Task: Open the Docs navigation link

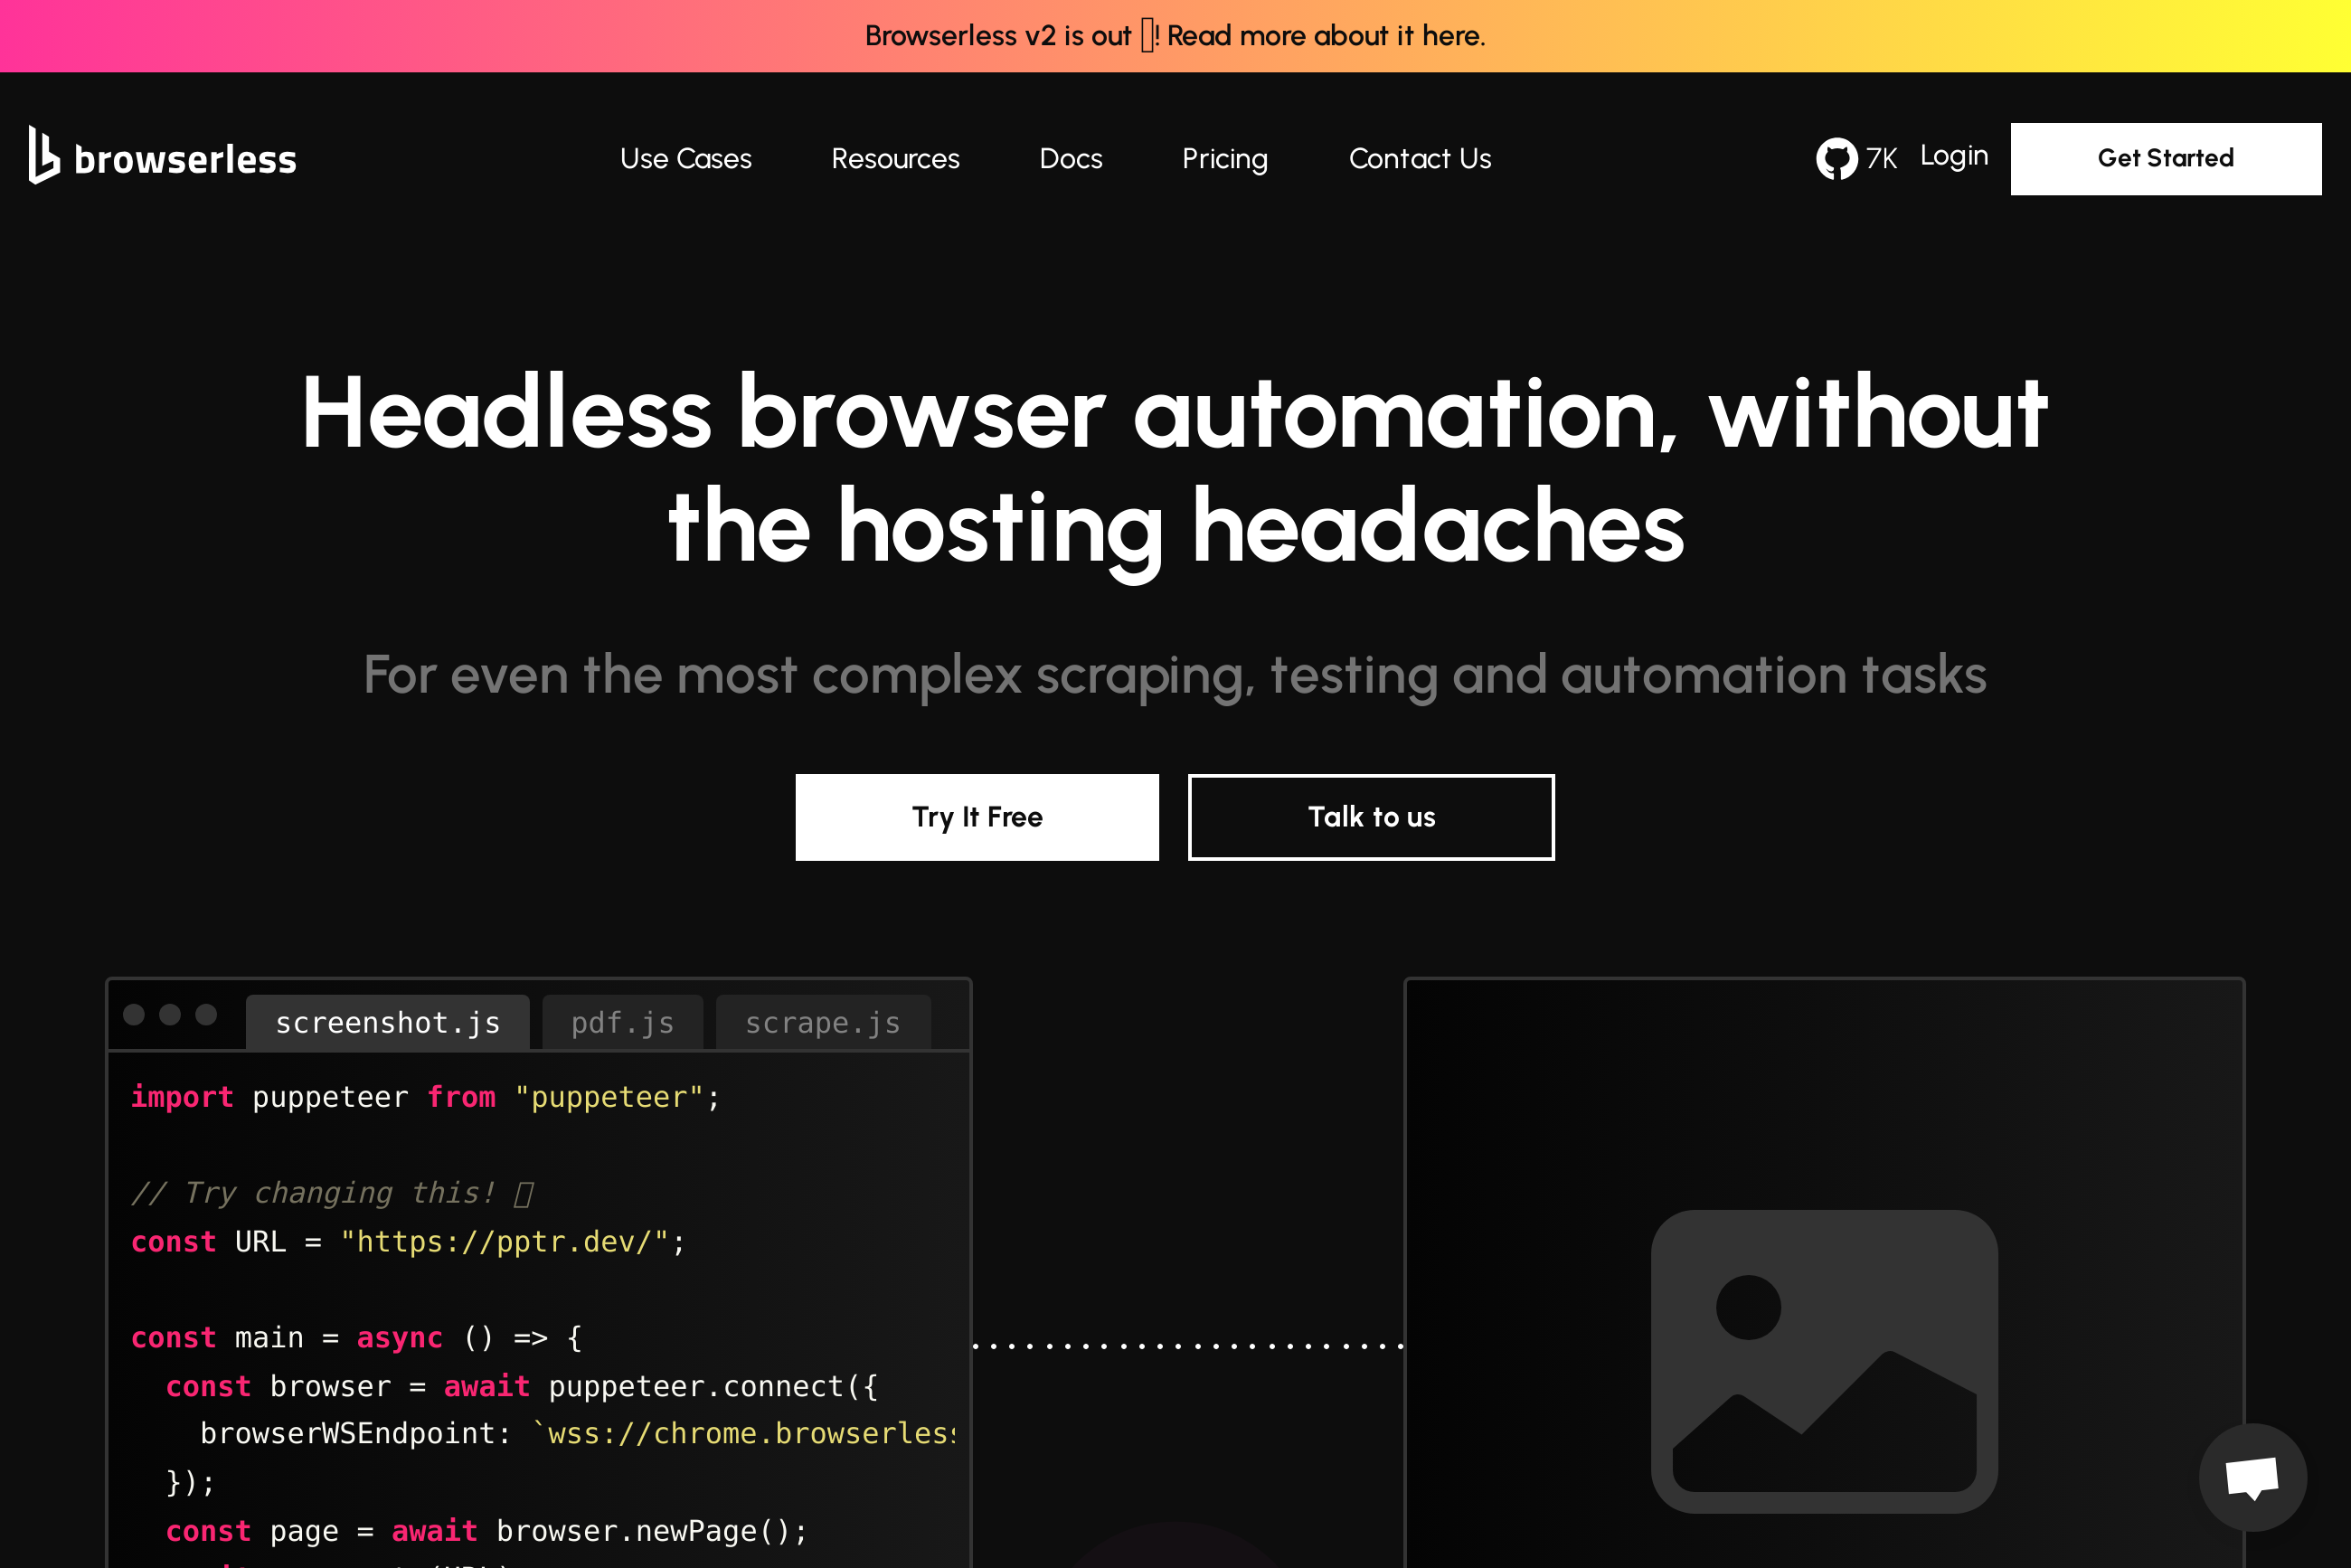Action: coord(1070,159)
